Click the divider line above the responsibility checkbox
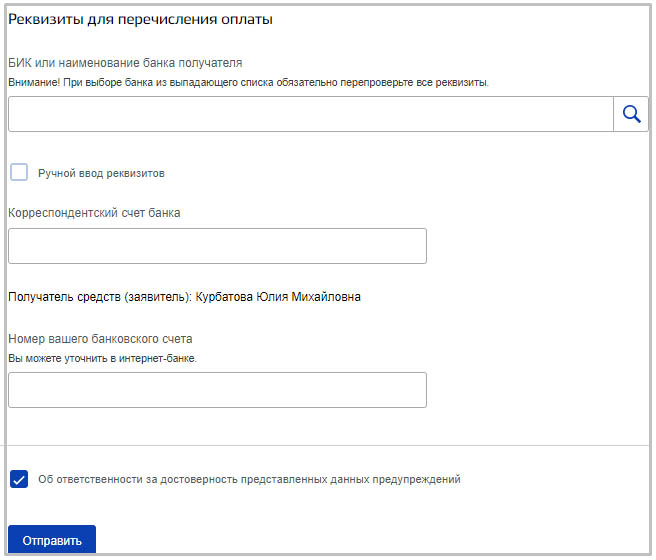The image size is (656, 560). (328, 445)
